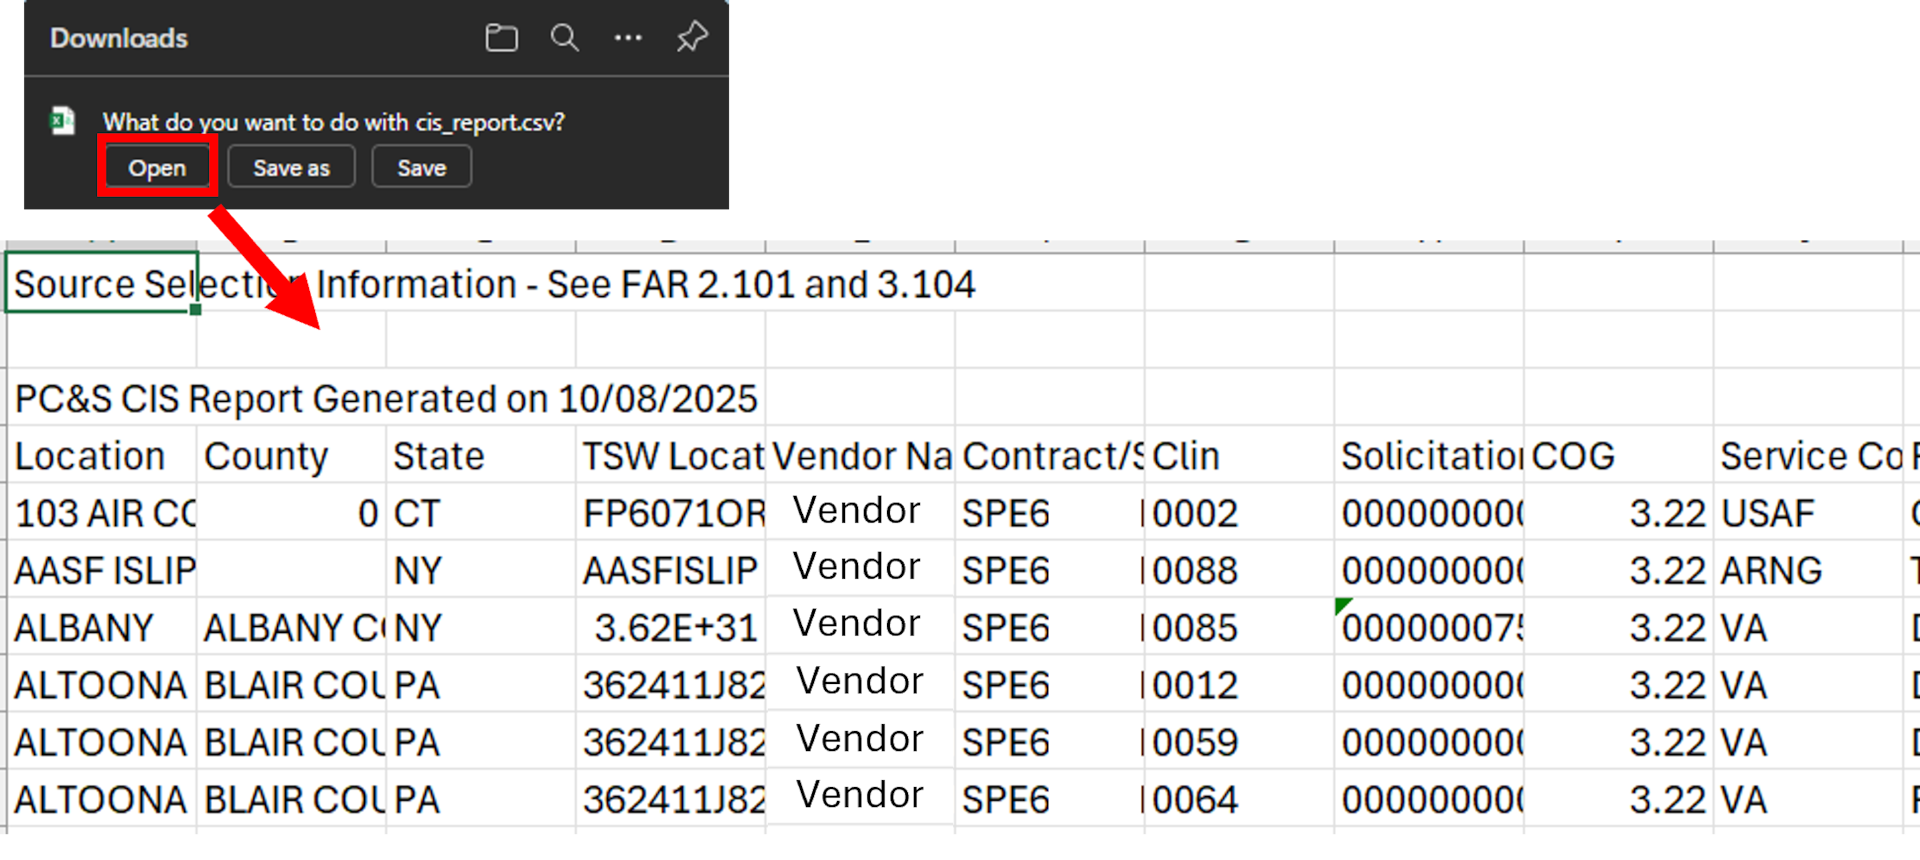
Task: Select the 3.22 COG cell in USAF row
Action: (1619, 513)
